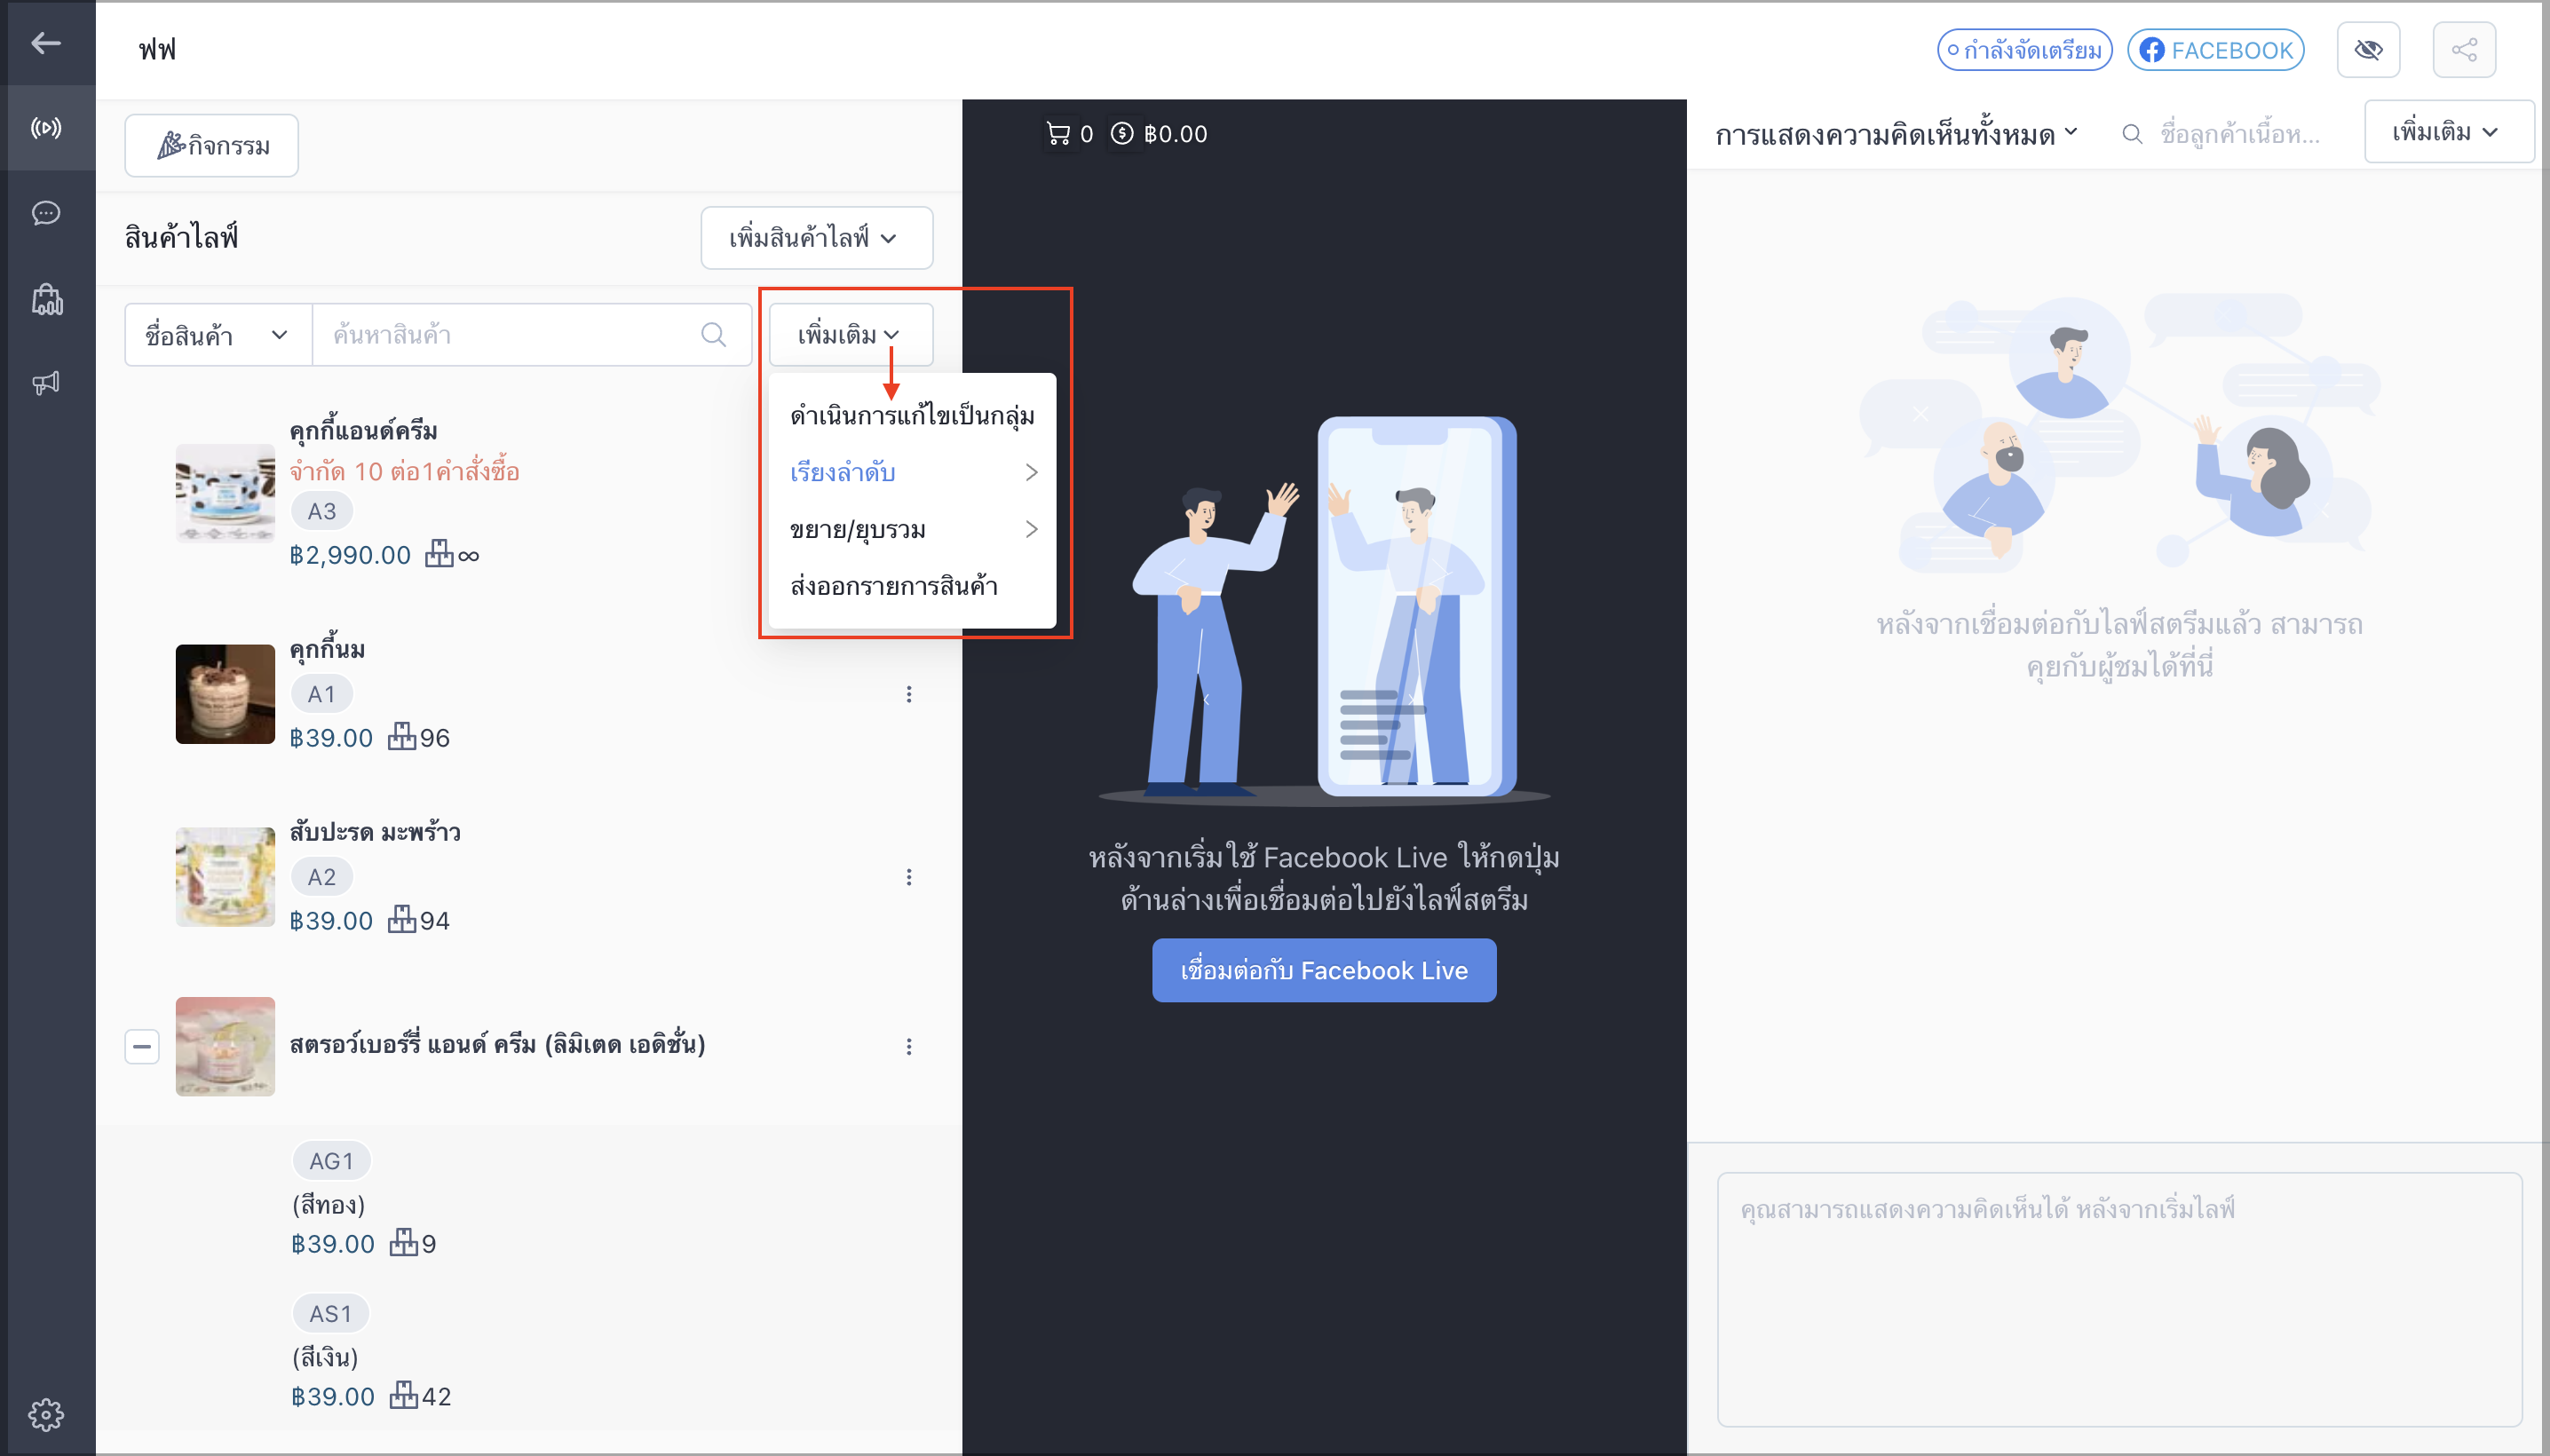Click the สตรอว์เบอร์รี่ แอนด์ ครีม product thumbnail

(225, 1046)
